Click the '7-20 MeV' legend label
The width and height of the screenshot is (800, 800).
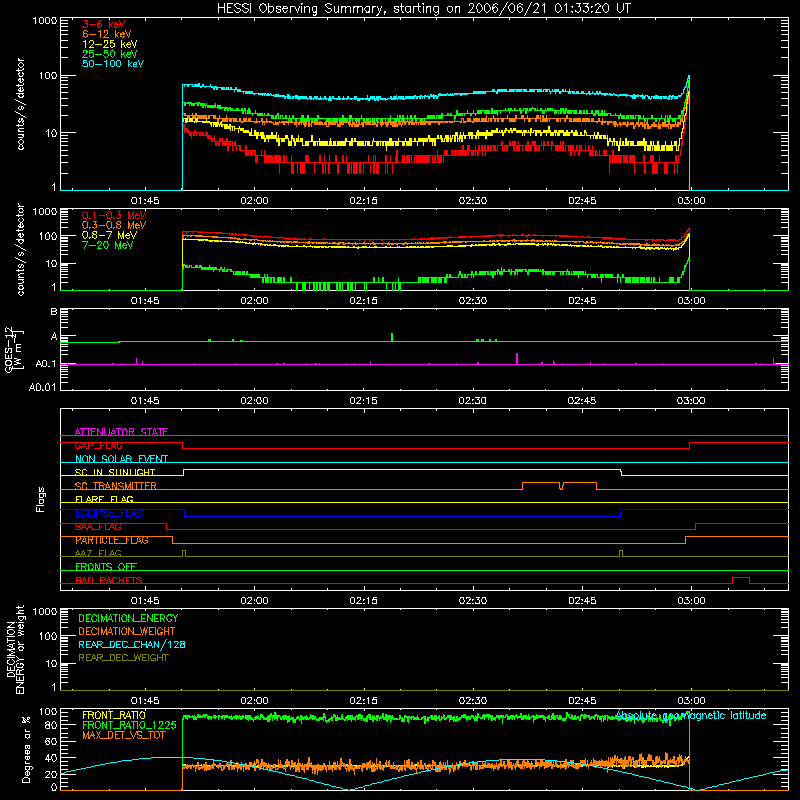click(x=107, y=245)
